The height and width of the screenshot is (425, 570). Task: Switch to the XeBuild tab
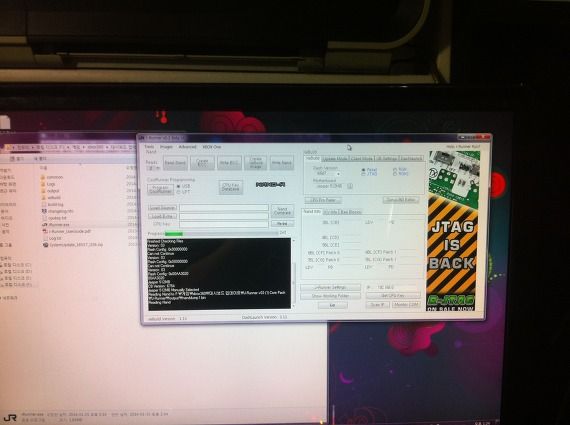(x=313, y=159)
